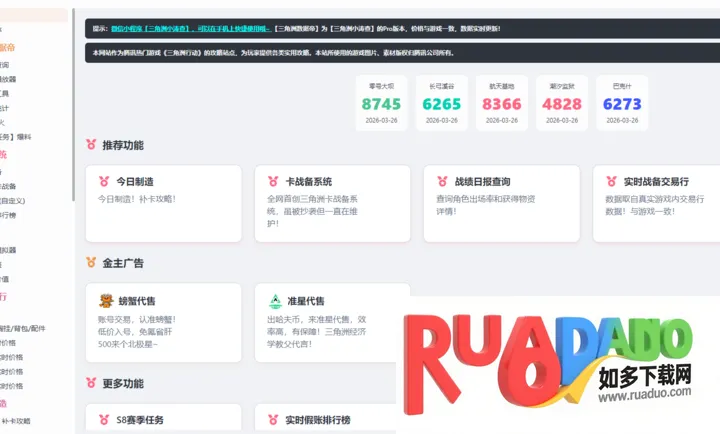Select the 零号大坝 8745 code card
Image resolution: width=720 pixels, height=434 pixels.
[x=380, y=103]
